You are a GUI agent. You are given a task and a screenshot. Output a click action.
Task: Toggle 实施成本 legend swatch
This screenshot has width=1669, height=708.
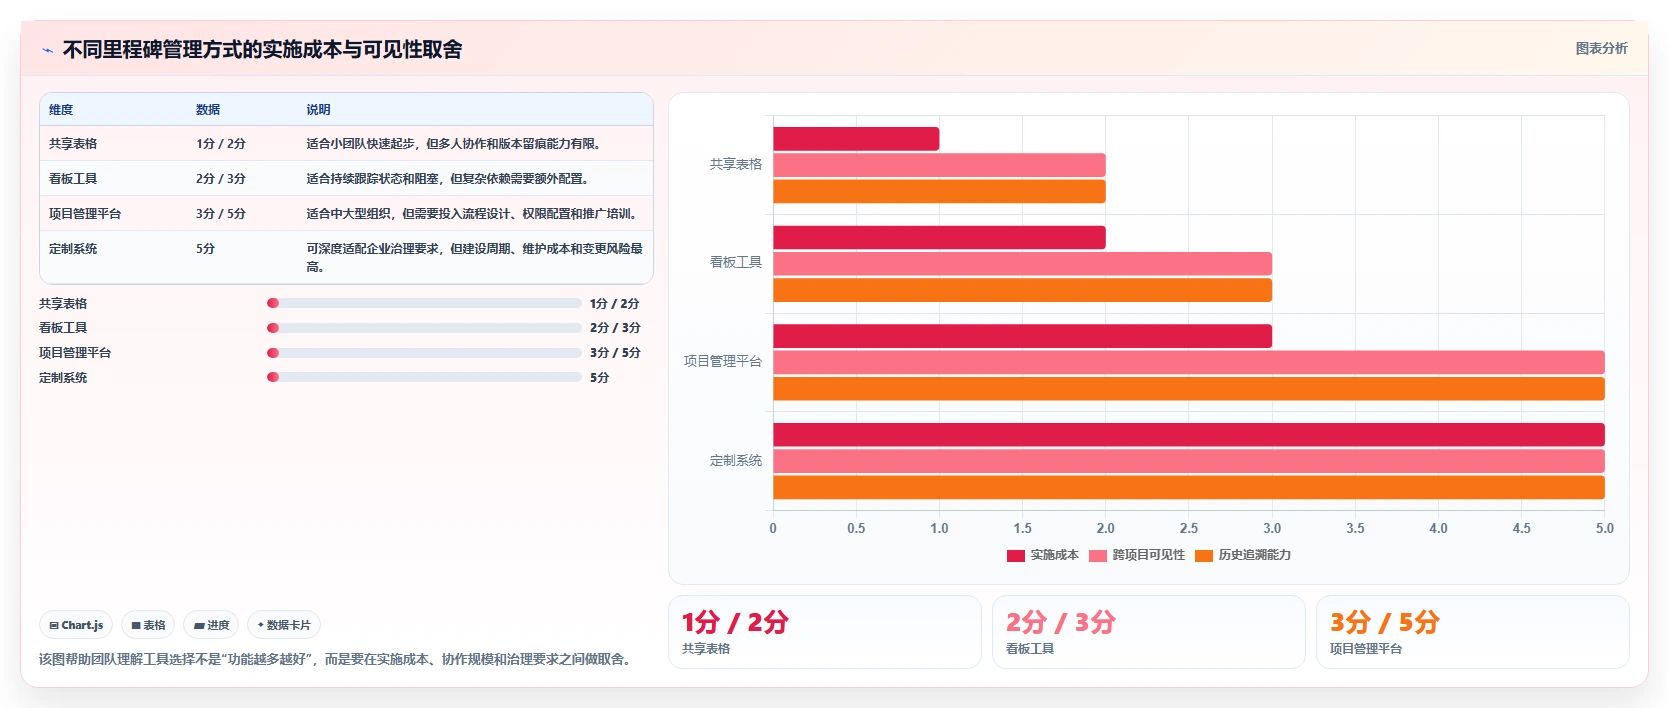click(1015, 556)
